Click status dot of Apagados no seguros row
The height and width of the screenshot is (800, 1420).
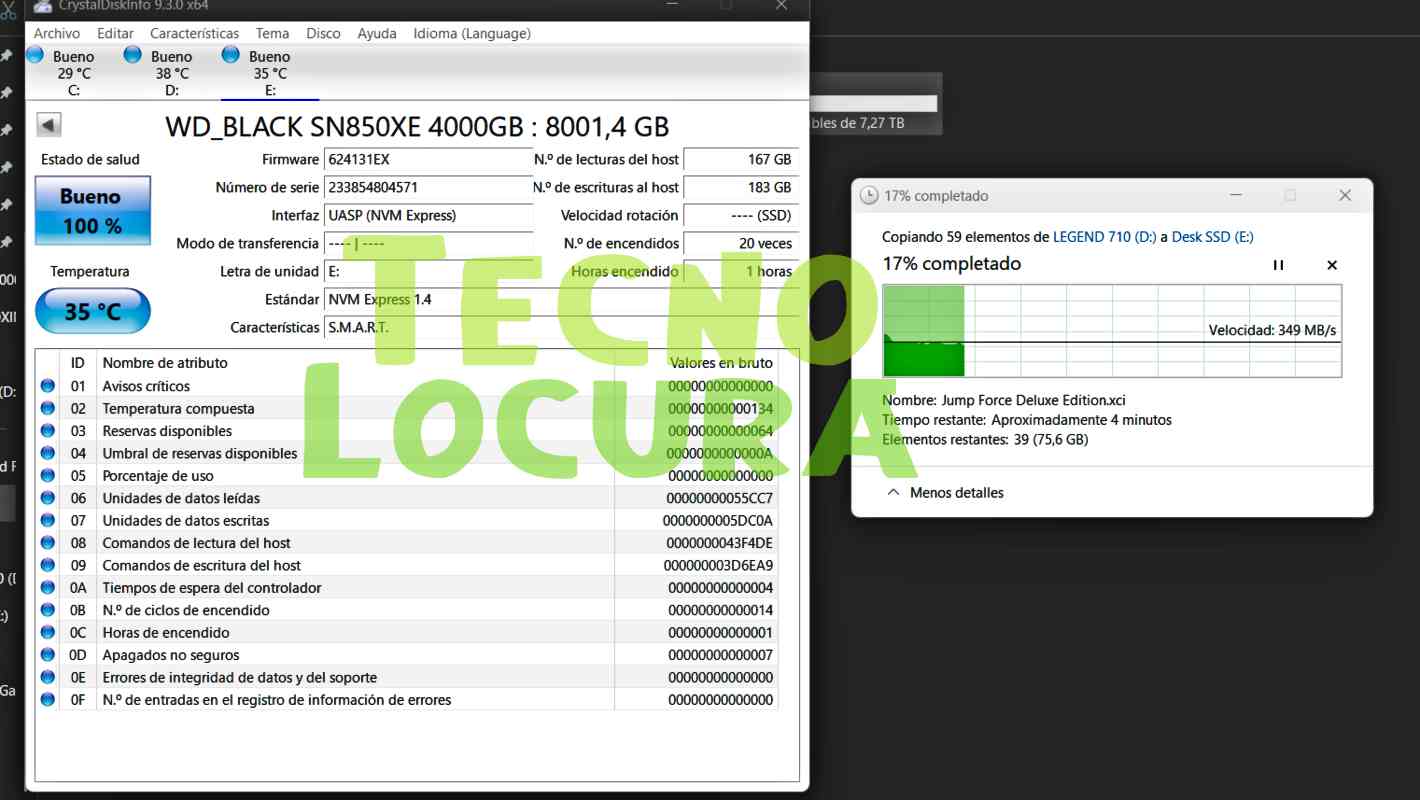[47, 655]
